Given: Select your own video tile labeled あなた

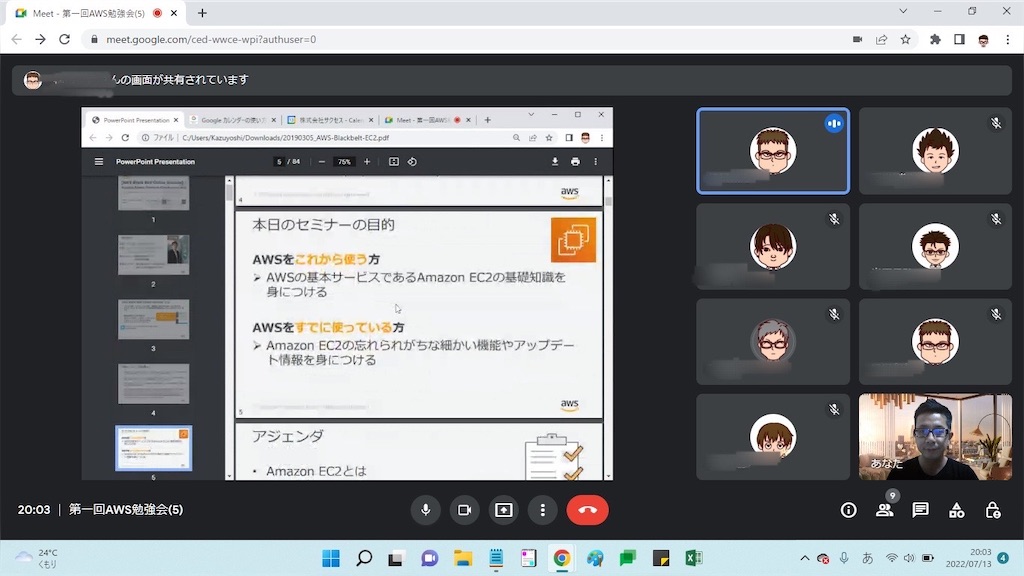Looking at the screenshot, I should point(935,436).
